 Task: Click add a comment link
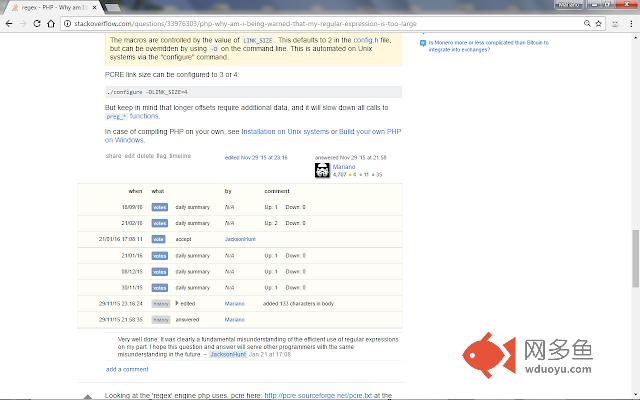(127, 369)
